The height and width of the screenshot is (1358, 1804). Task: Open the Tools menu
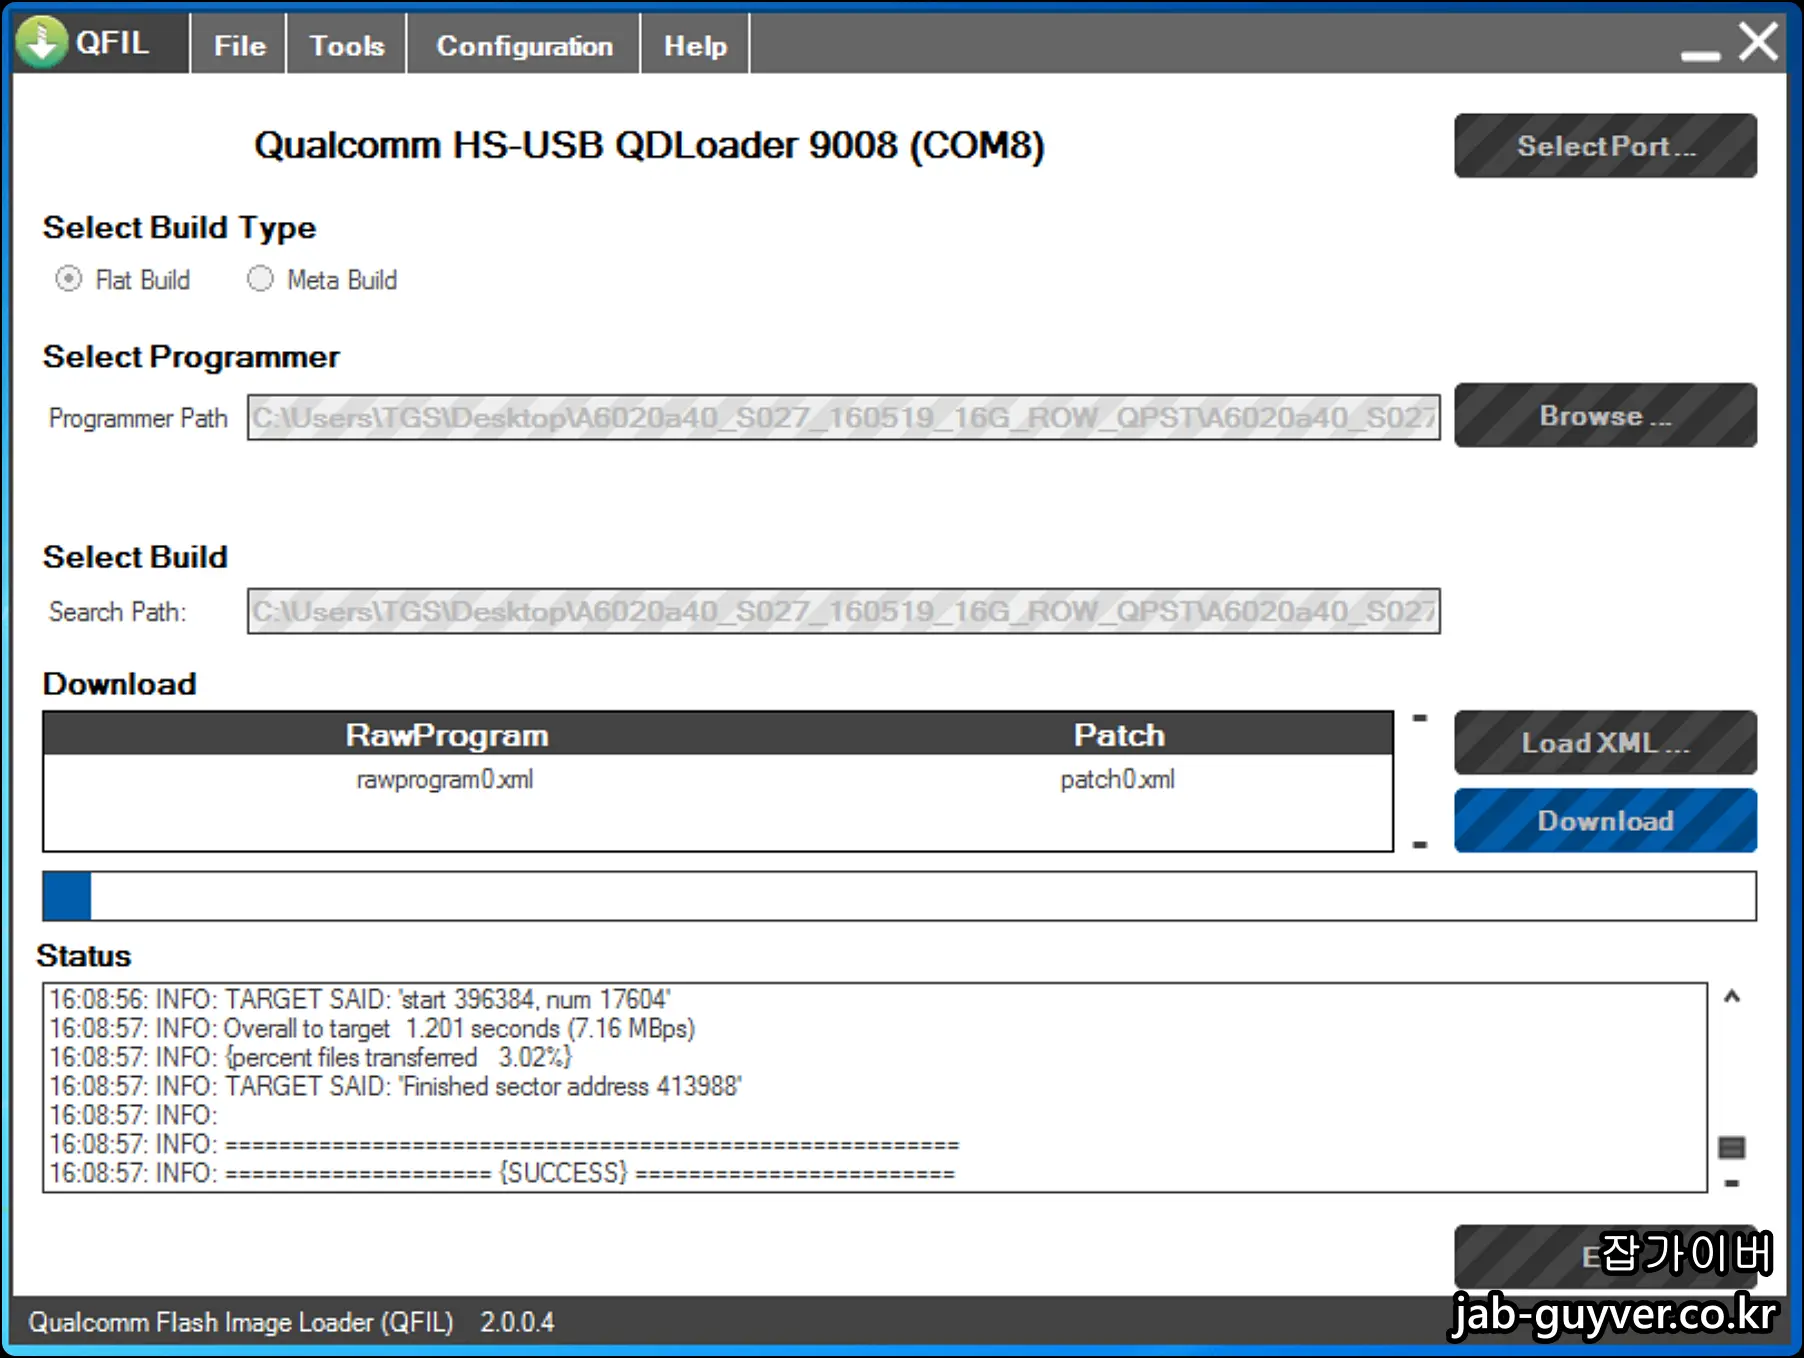pos(346,45)
